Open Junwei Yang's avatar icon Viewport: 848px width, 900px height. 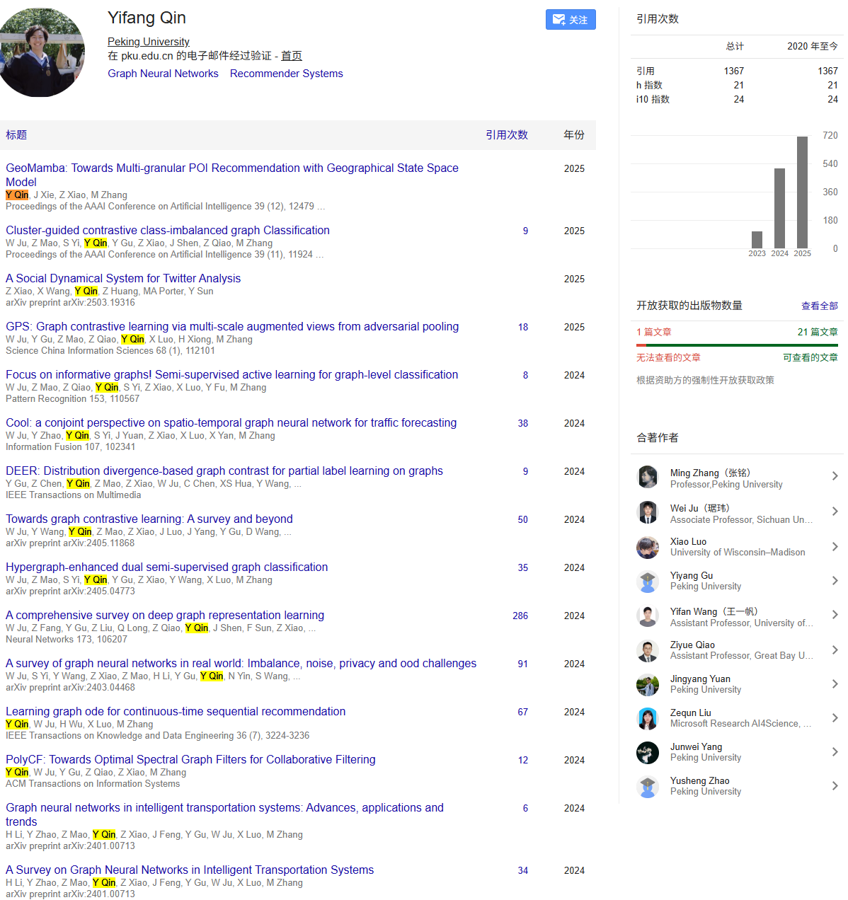pyautogui.click(x=648, y=752)
